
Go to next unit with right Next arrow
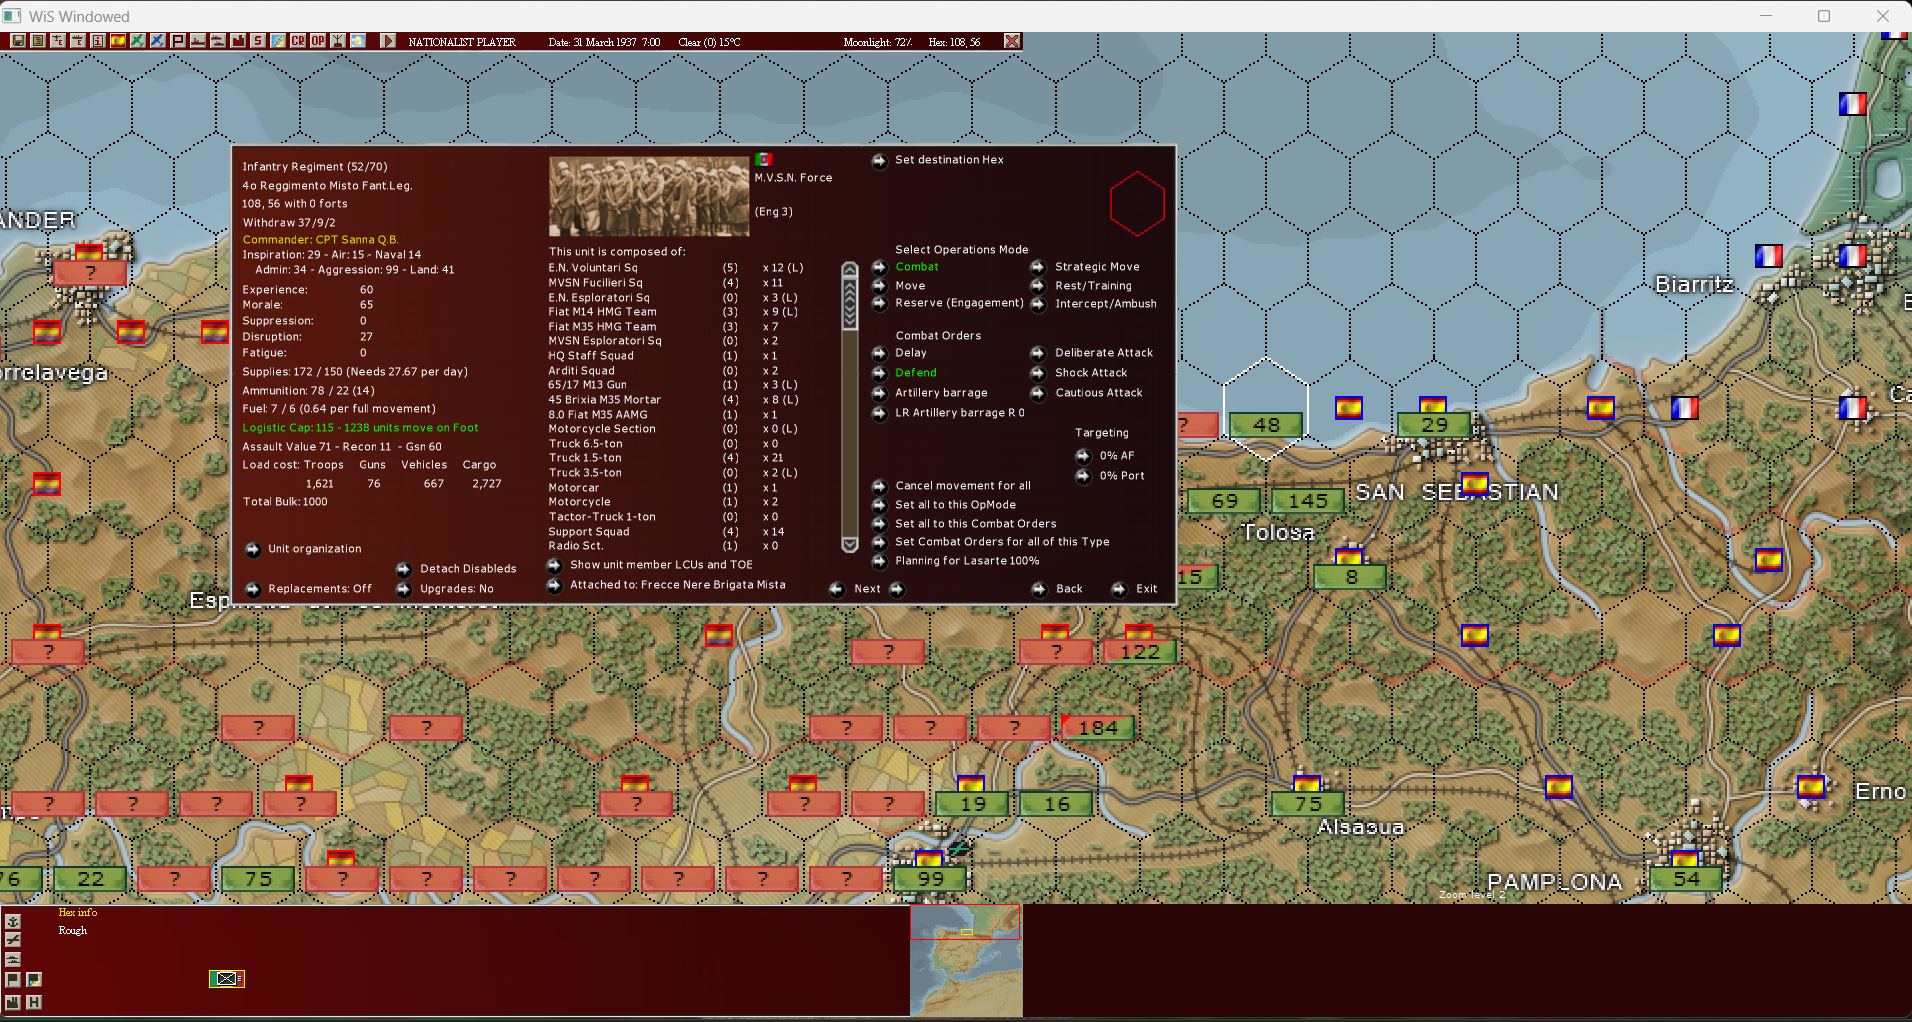click(x=898, y=589)
